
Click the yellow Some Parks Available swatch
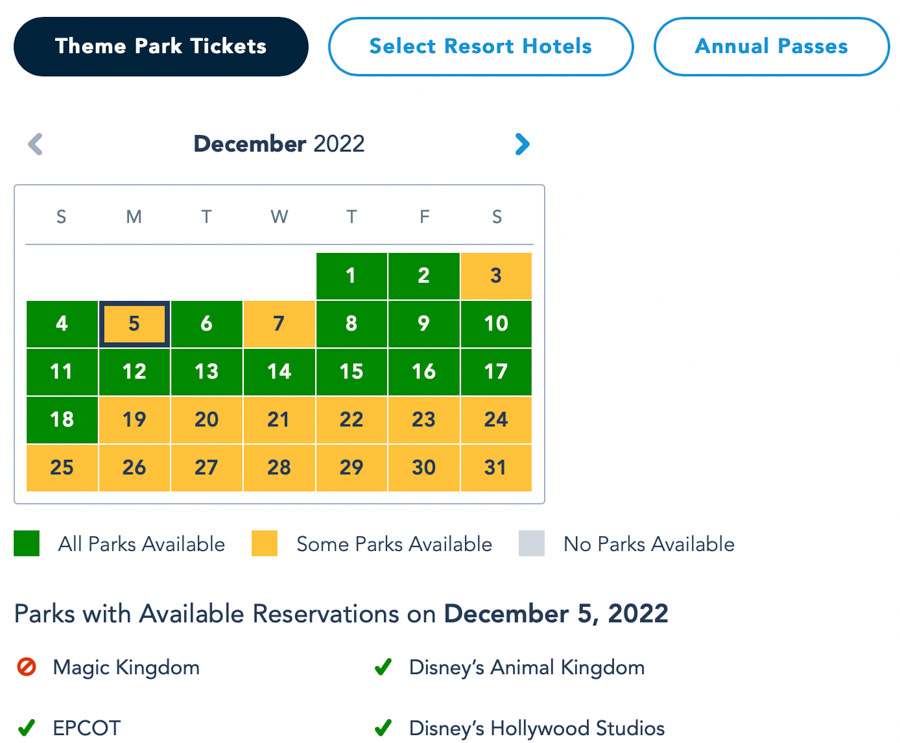[265, 544]
